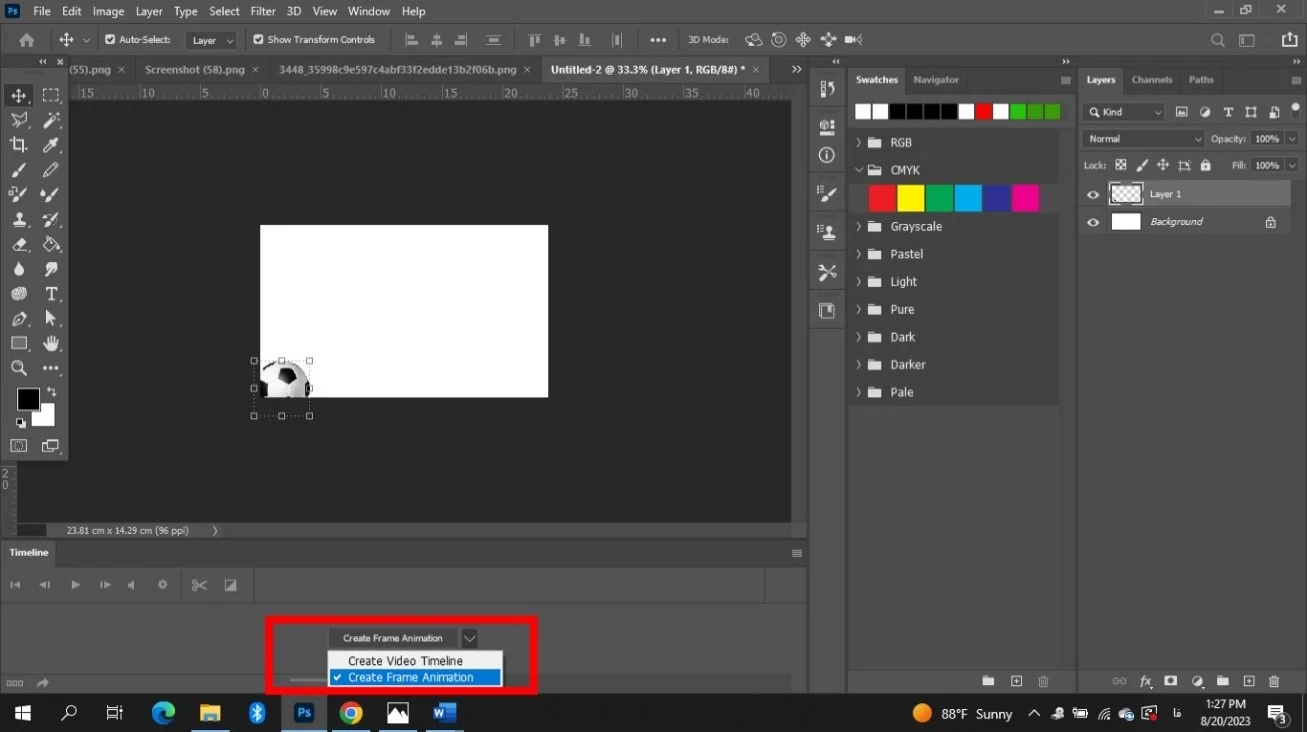Open the Window menu
The height and width of the screenshot is (732, 1307).
coord(369,11)
